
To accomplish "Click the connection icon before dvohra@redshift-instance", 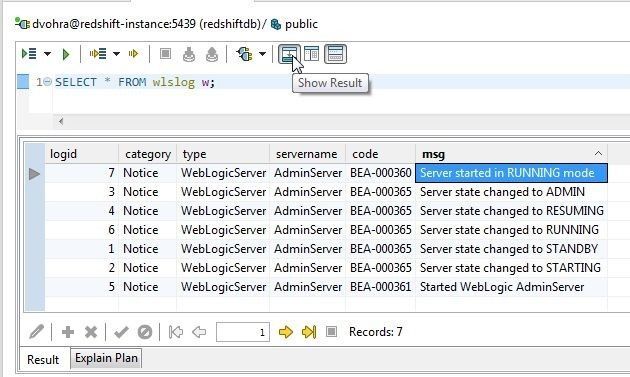I will (x=22, y=24).
